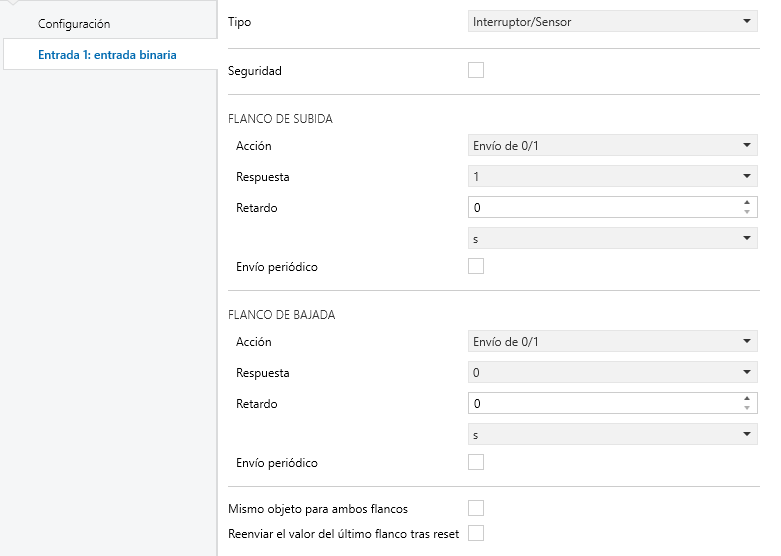This screenshot has height=556, width=781.
Task: Open Respuesta dropdown showing value 1
Action: coord(613,176)
